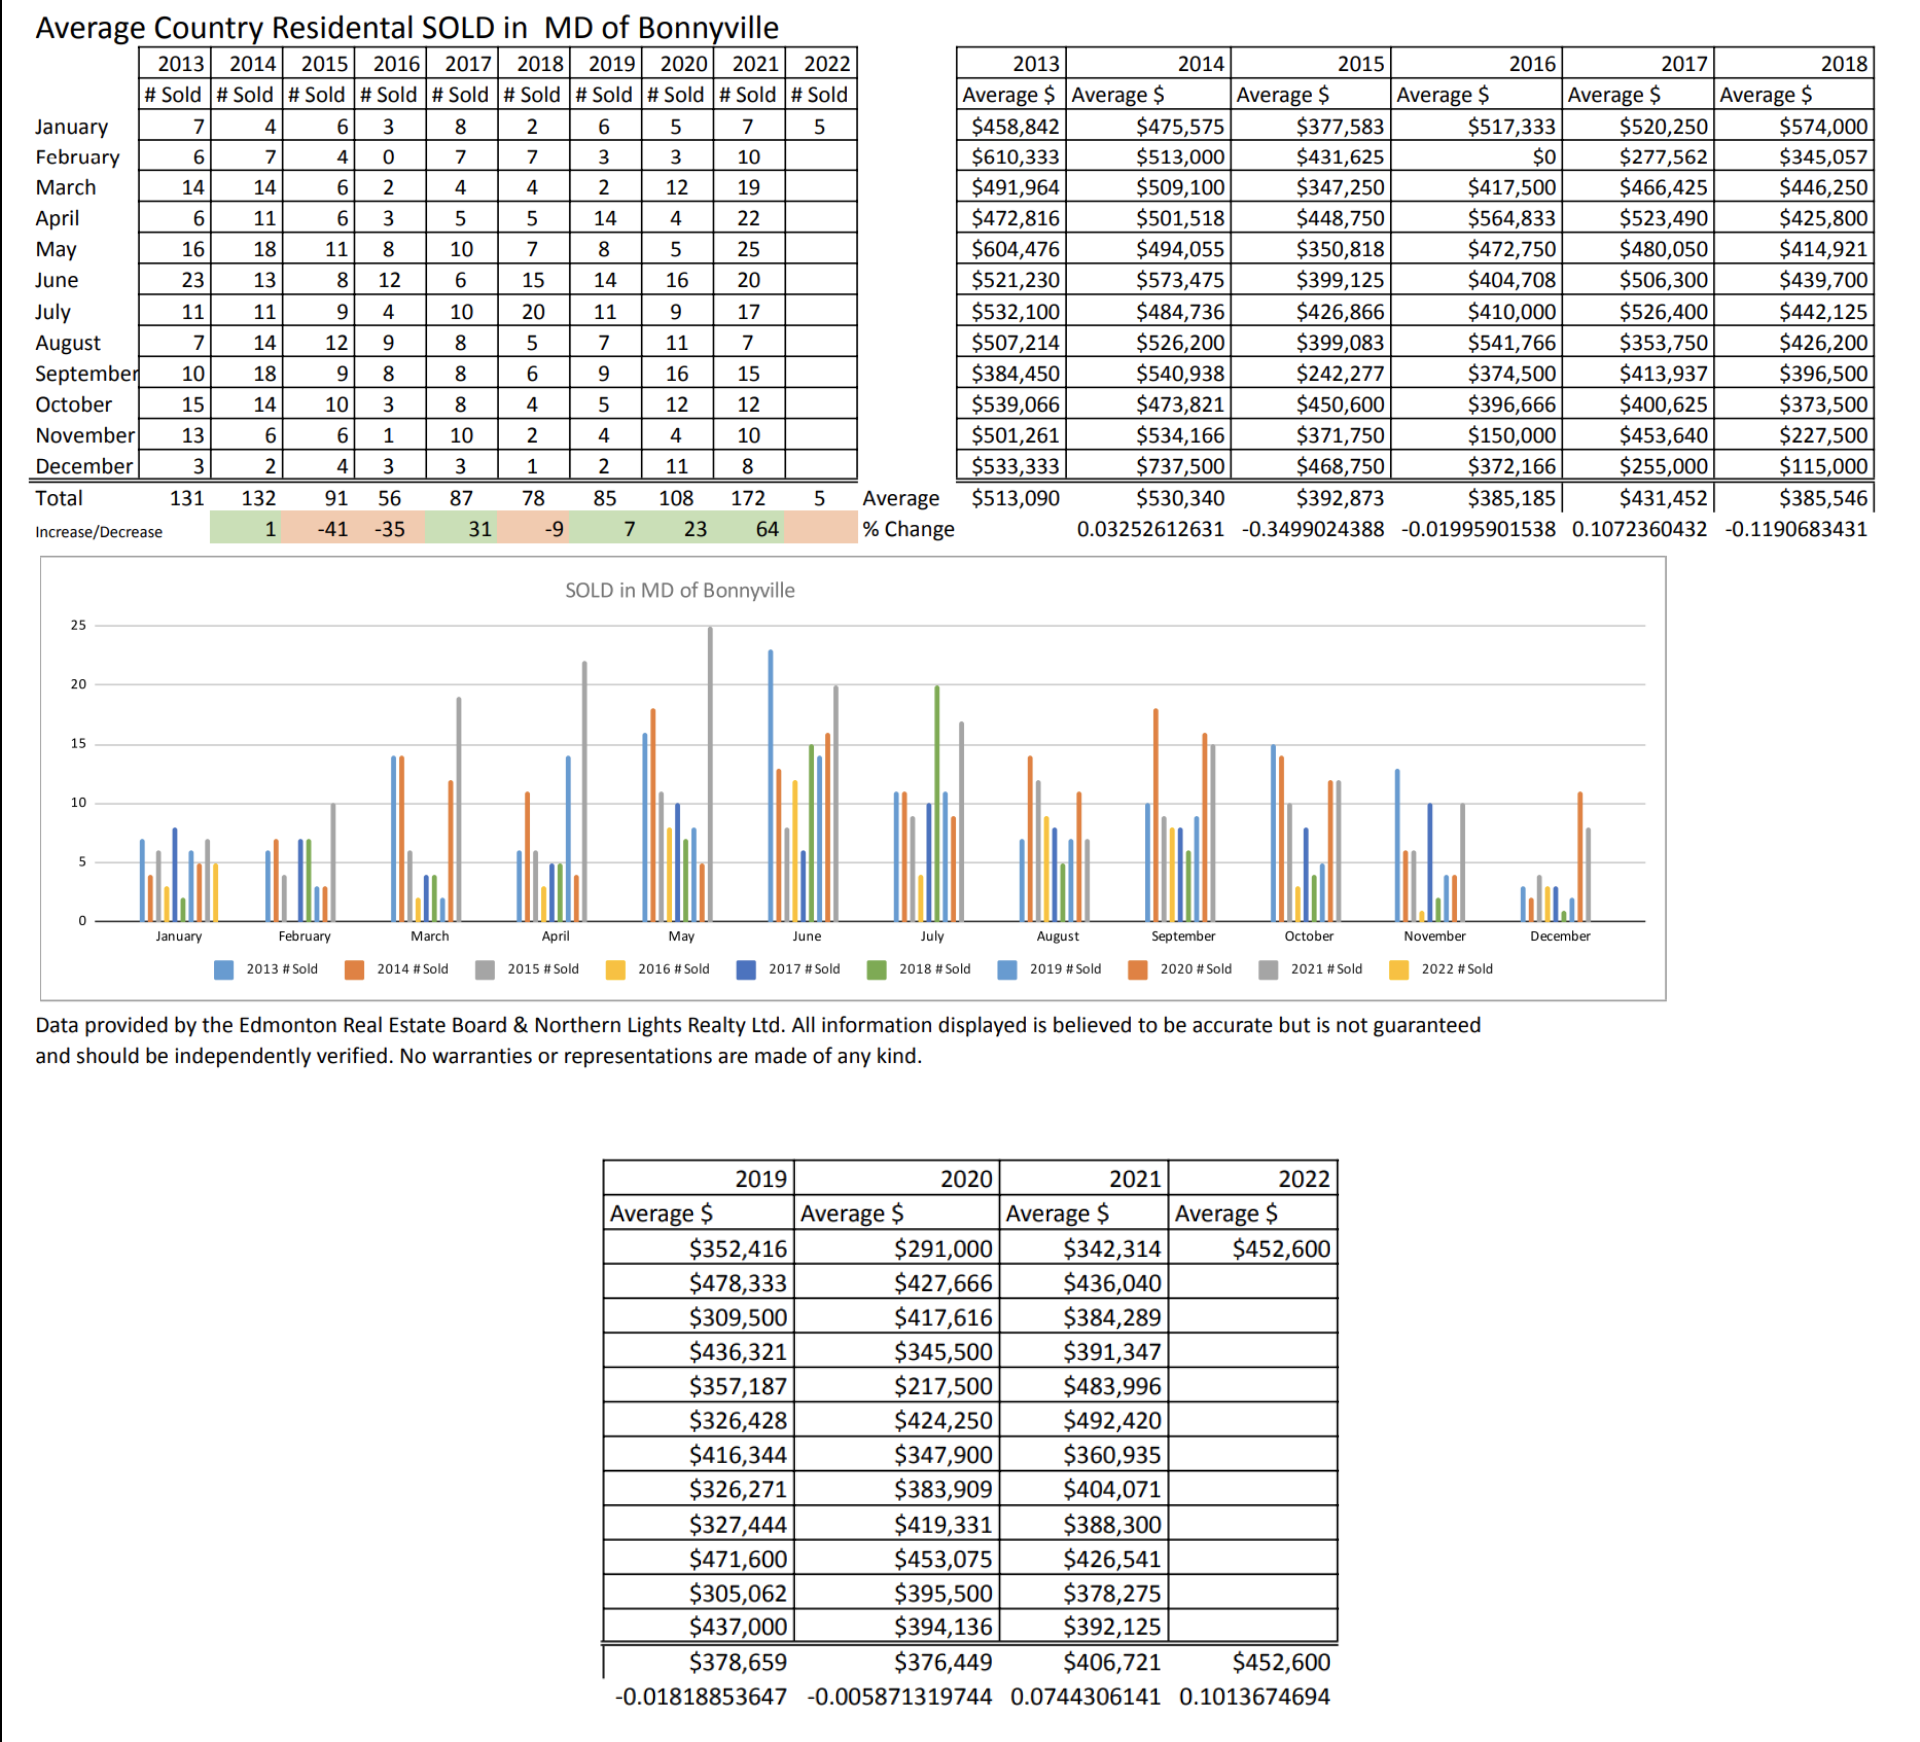
Task: Click the $385,546 yearly average value
Action: coord(1823,498)
